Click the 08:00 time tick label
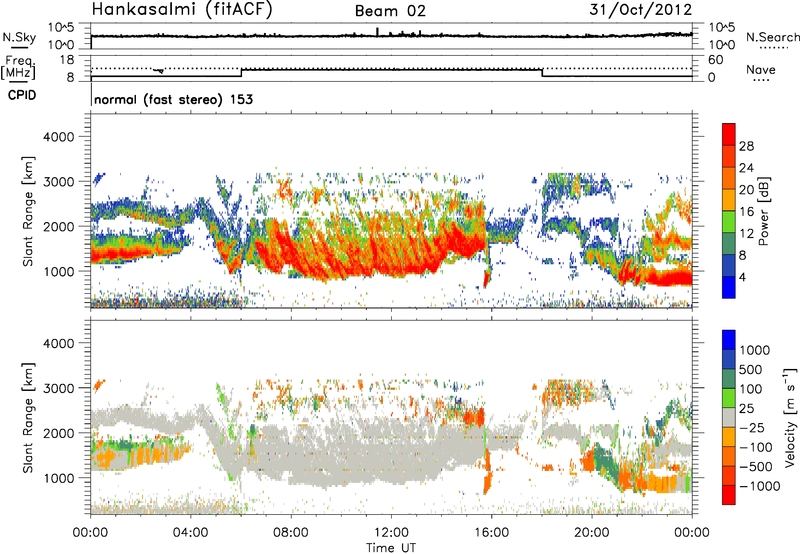 pyautogui.click(x=291, y=533)
